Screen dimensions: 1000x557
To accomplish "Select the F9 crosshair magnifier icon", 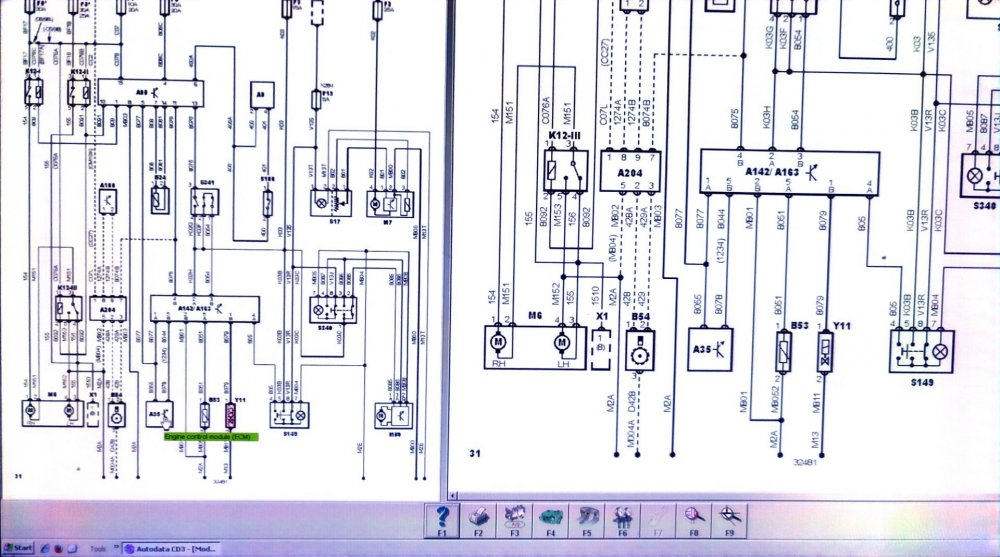I will pyautogui.click(x=730, y=517).
